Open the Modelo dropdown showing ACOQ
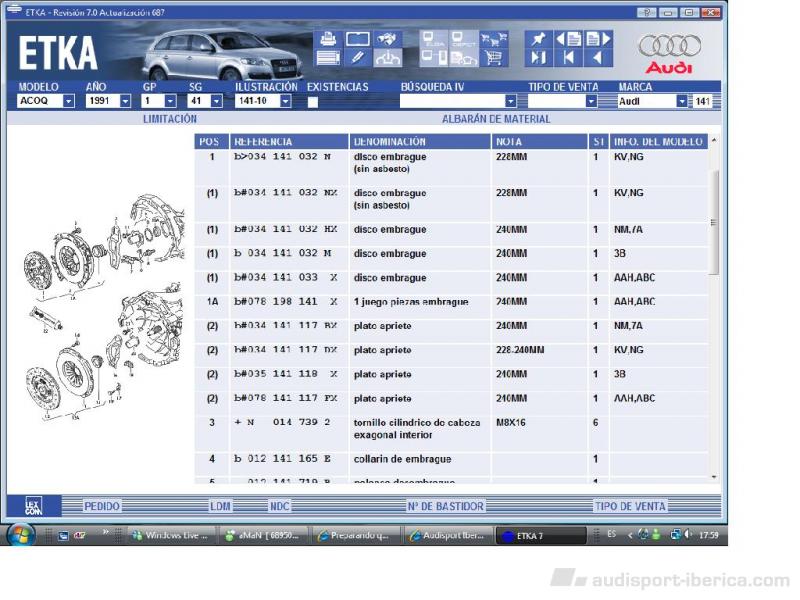This screenshot has height=600, width=800. [68, 101]
